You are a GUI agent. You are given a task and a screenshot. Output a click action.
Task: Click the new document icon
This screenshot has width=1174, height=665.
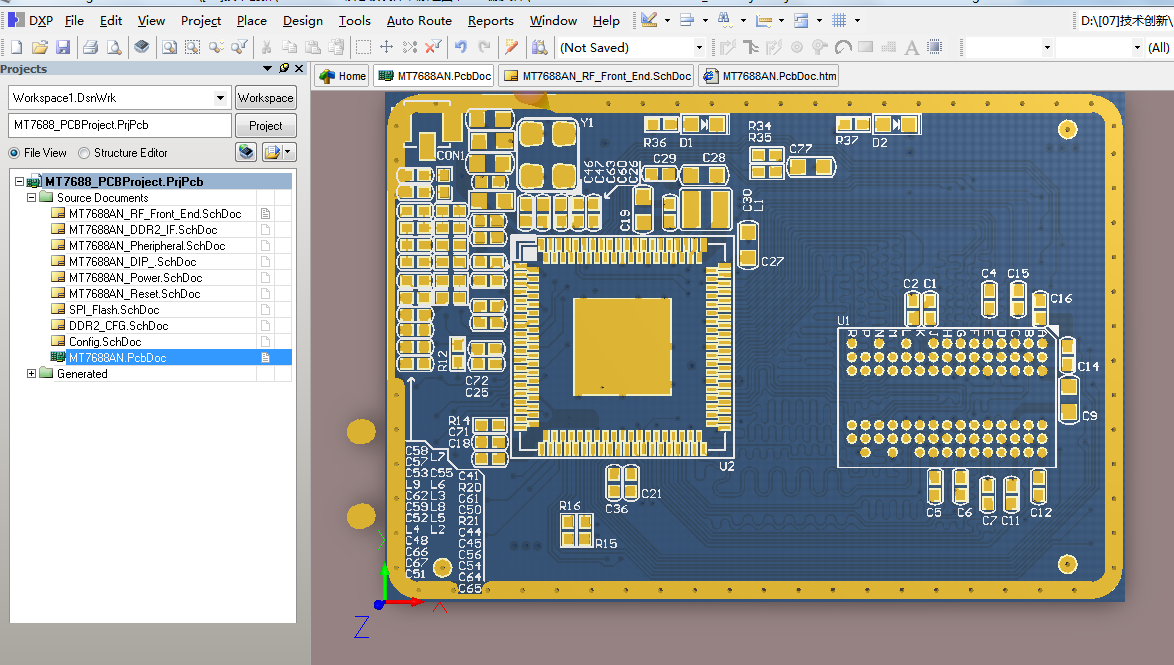point(16,47)
